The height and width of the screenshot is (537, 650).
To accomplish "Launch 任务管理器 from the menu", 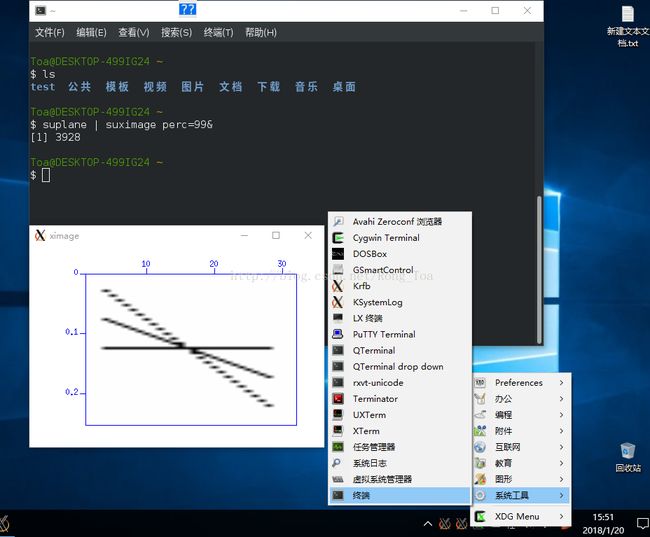I will (x=400, y=447).
